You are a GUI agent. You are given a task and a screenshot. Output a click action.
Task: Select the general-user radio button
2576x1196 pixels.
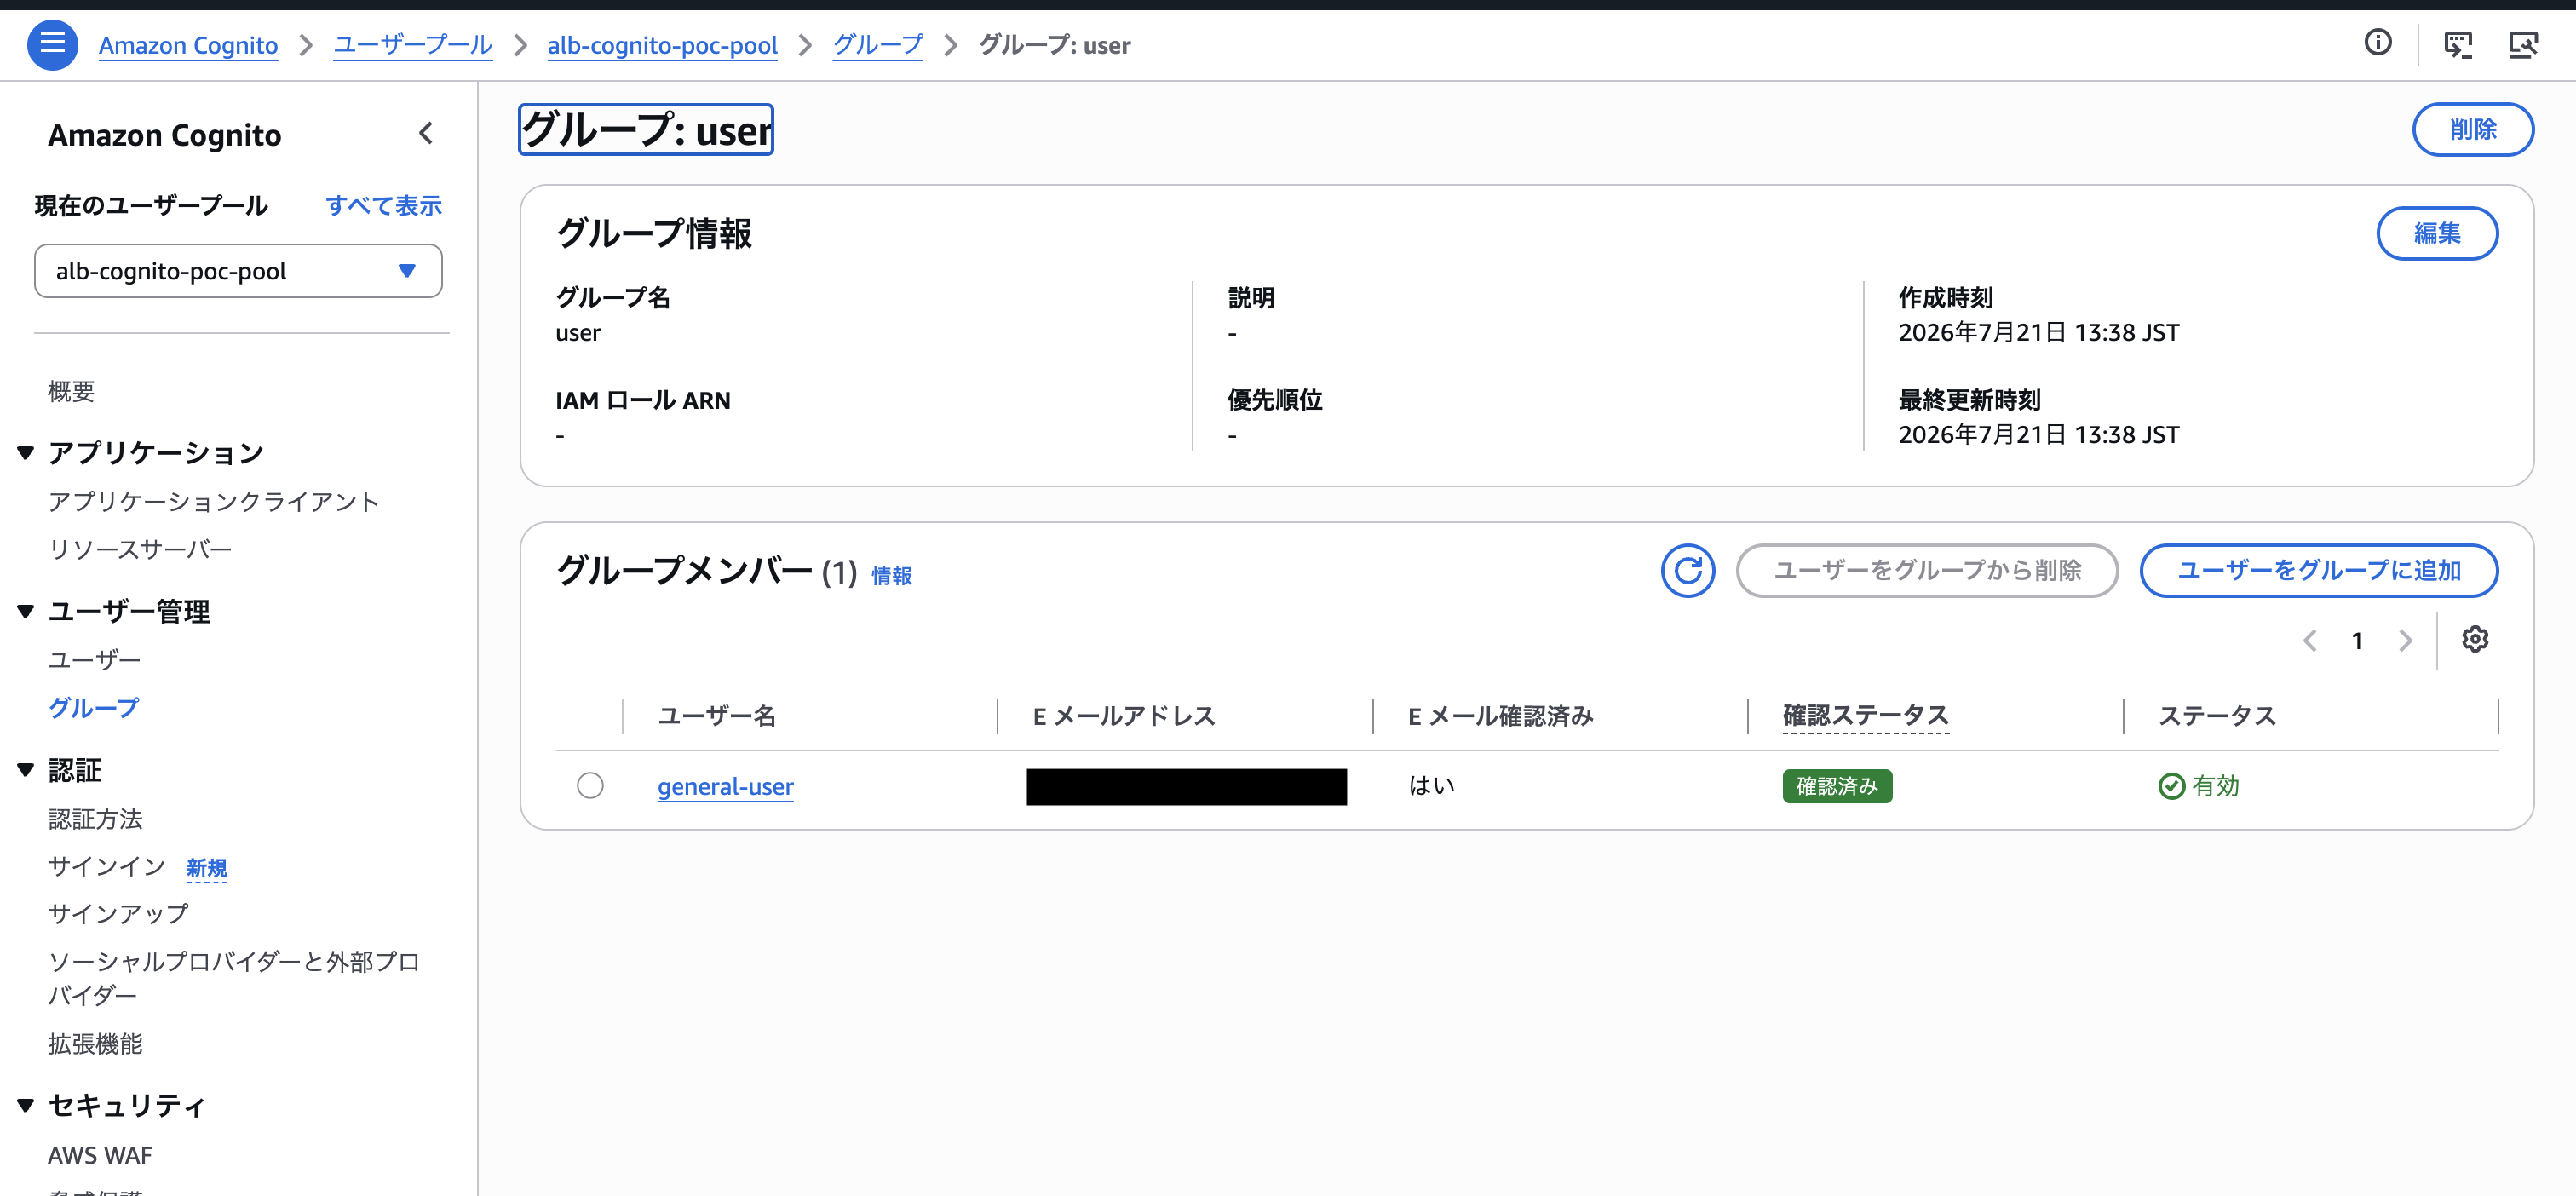pos(590,786)
